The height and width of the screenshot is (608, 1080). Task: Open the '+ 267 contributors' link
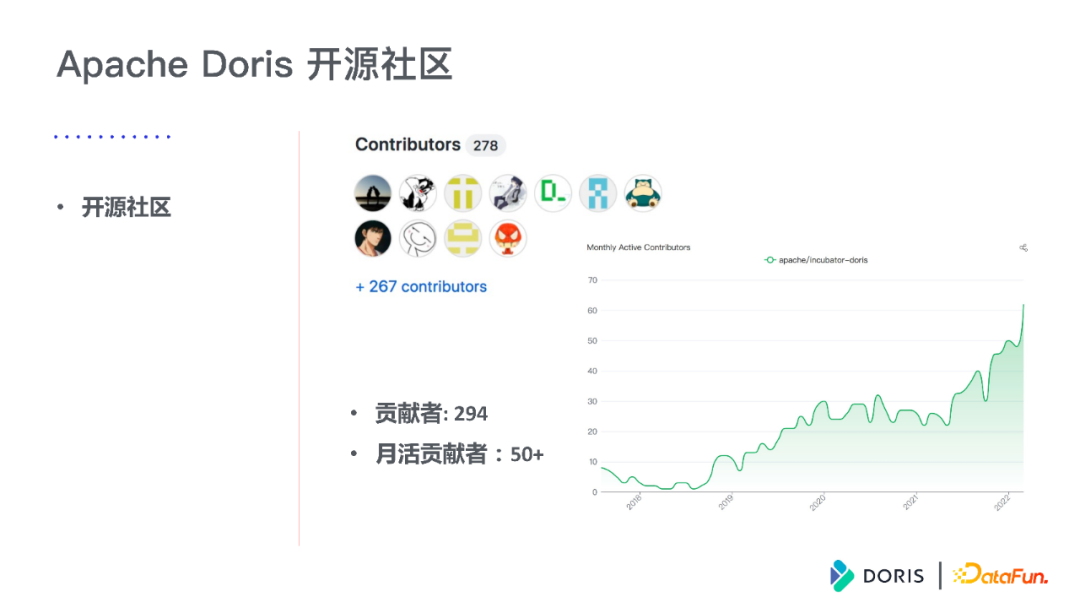pos(420,286)
